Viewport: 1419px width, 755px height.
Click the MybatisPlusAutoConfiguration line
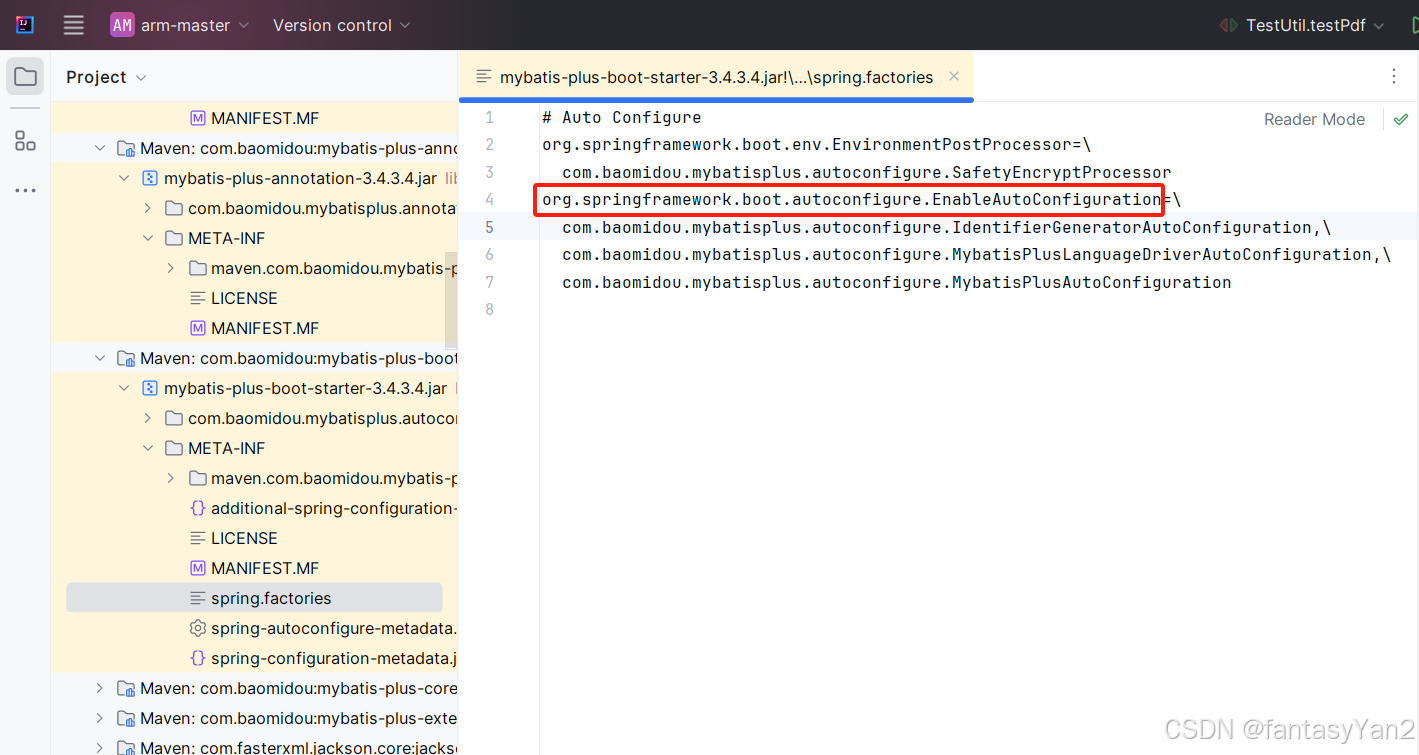pyautogui.click(x=896, y=282)
